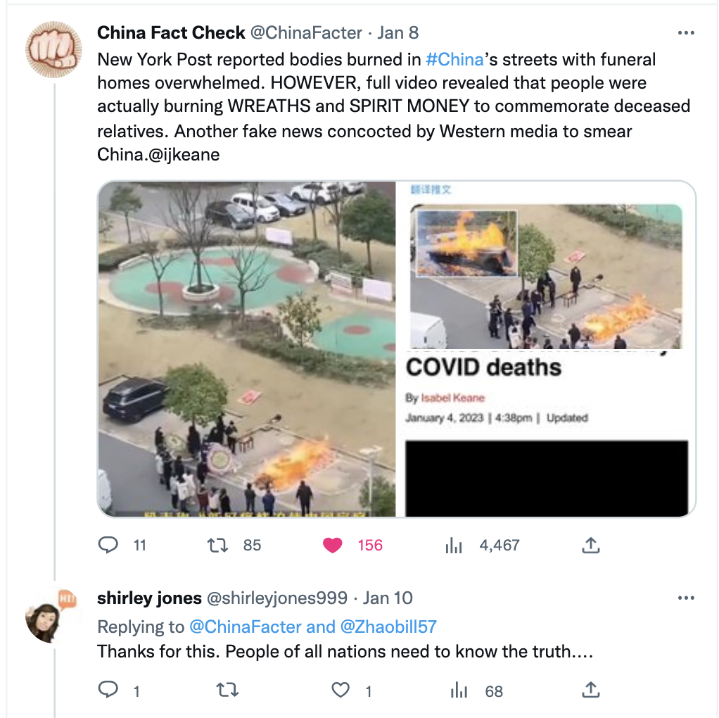Reply to the China Fact Check tweet

coord(109,545)
